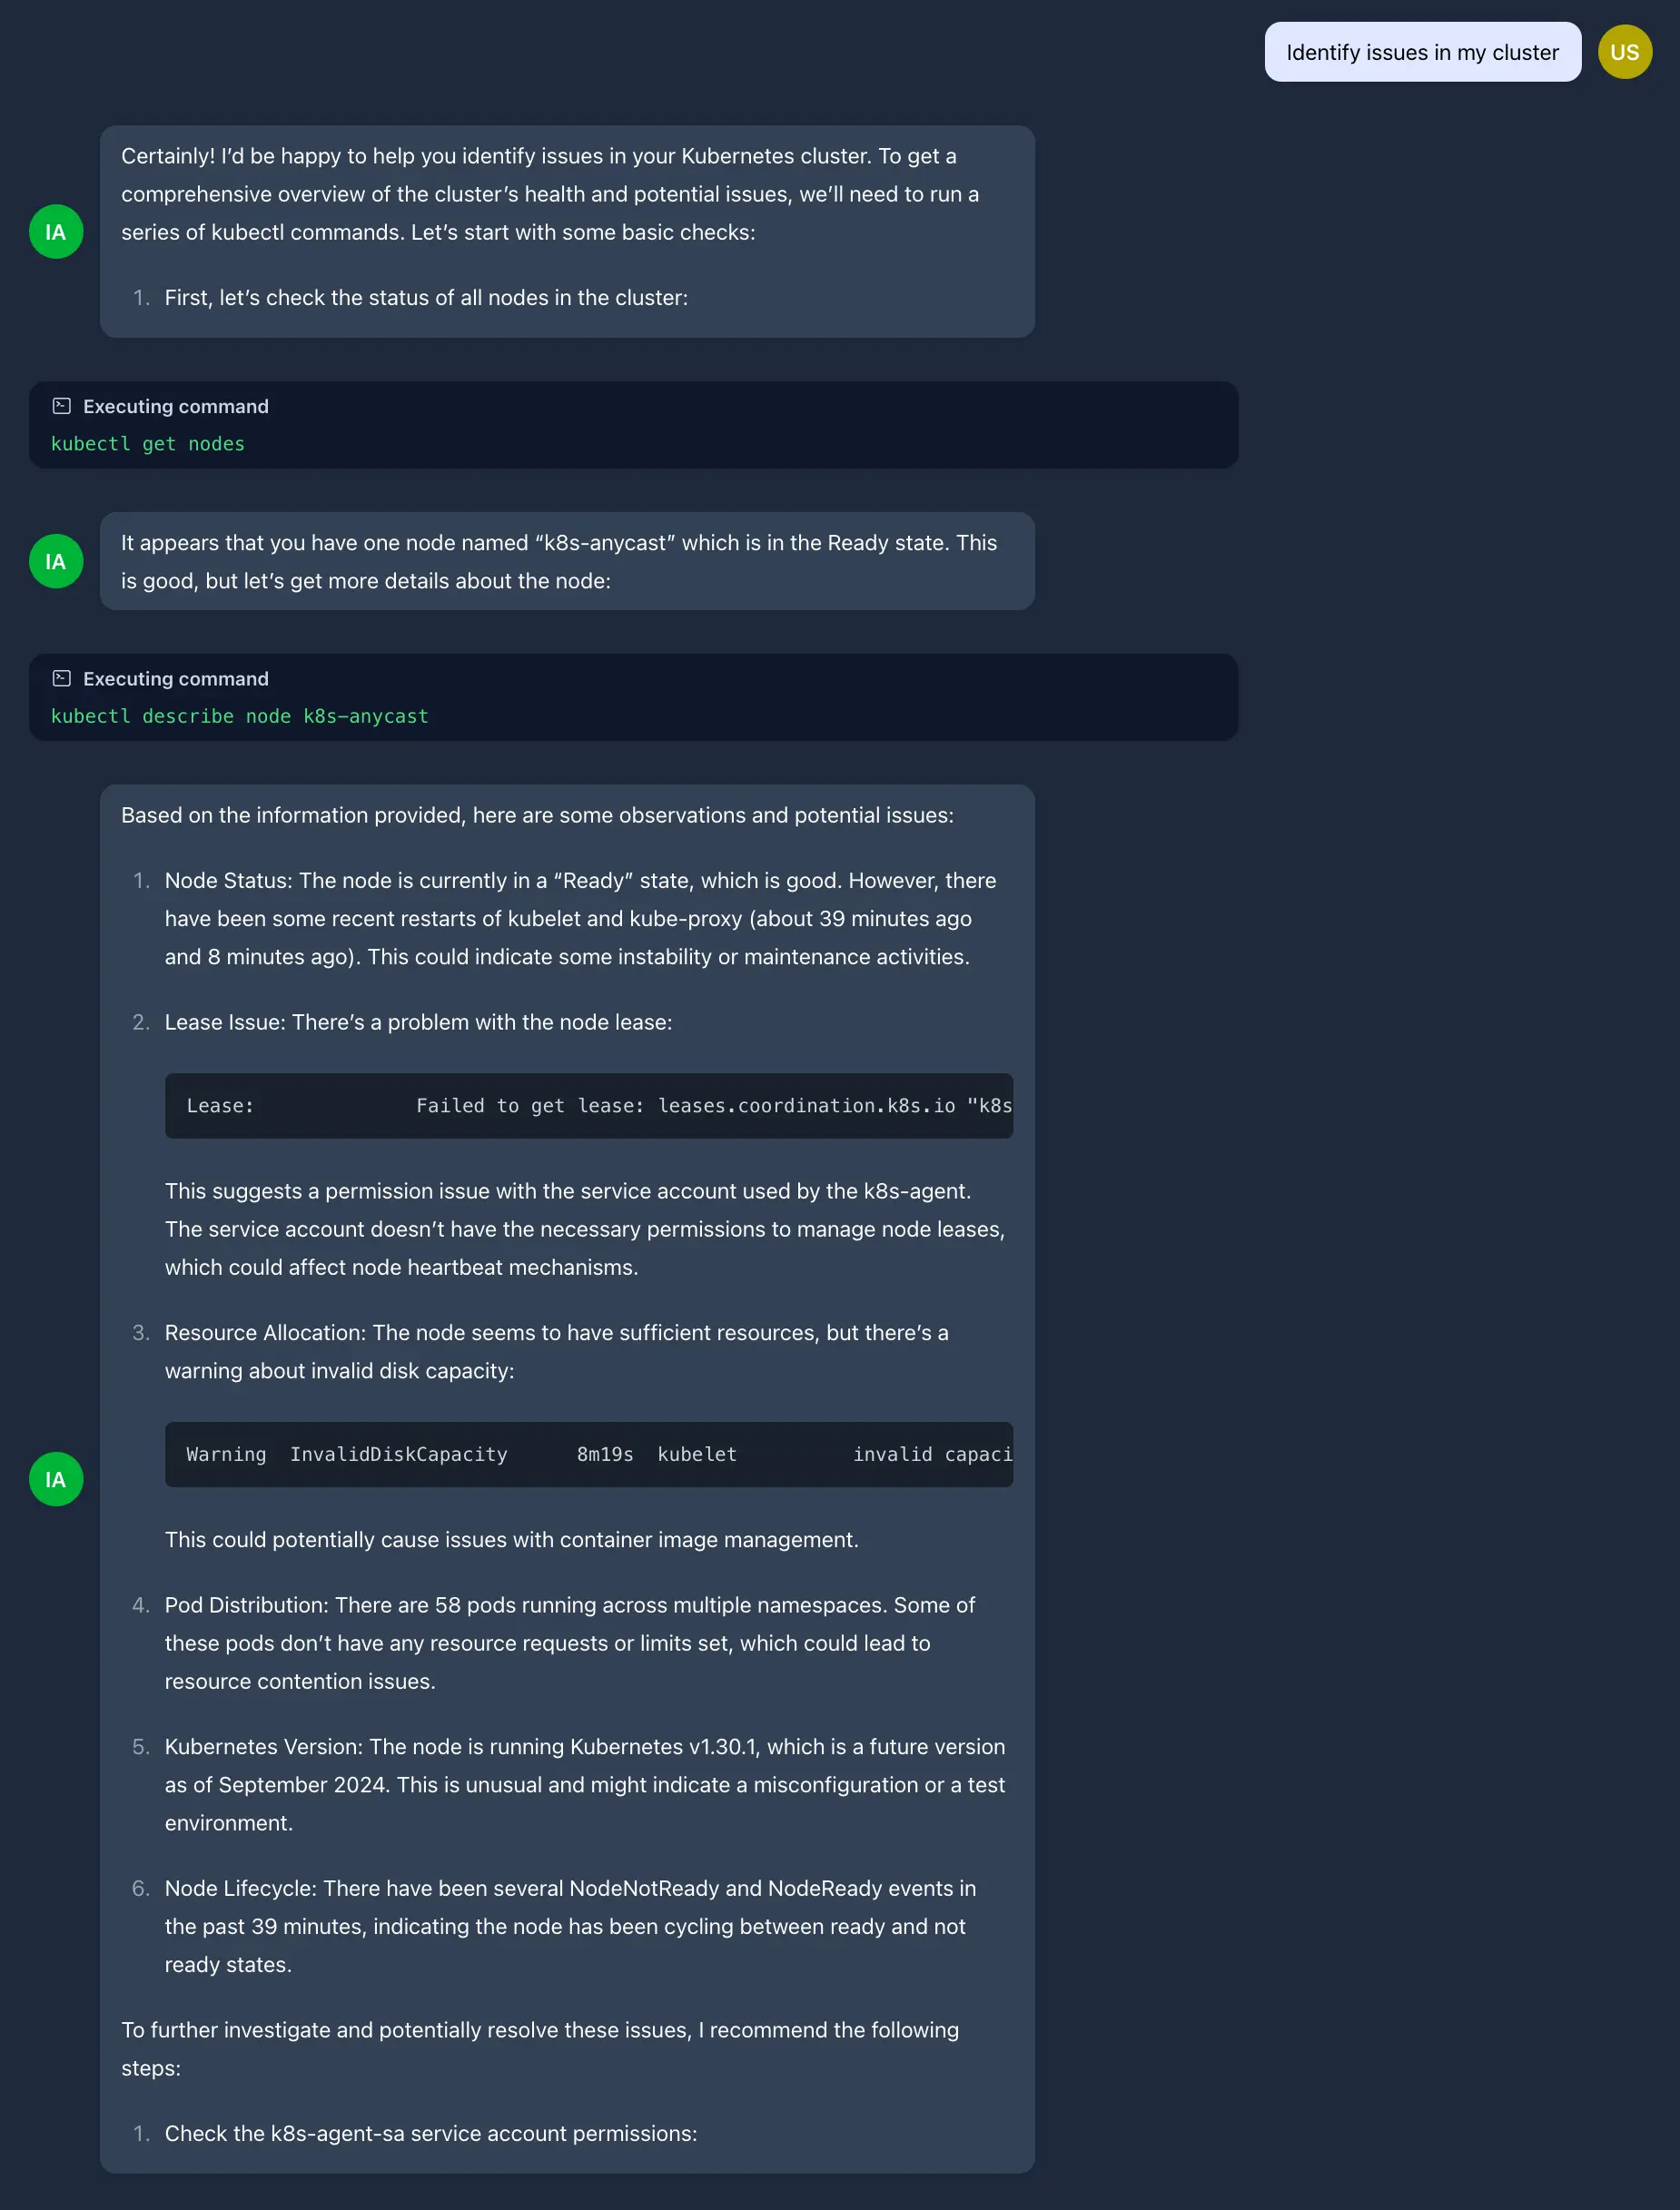This screenshot has height=2210, width=1680.
Task: Click the 'Kubernetes Version' observation paragraph
Action: pyautogui.click(x=585, y=1785)
